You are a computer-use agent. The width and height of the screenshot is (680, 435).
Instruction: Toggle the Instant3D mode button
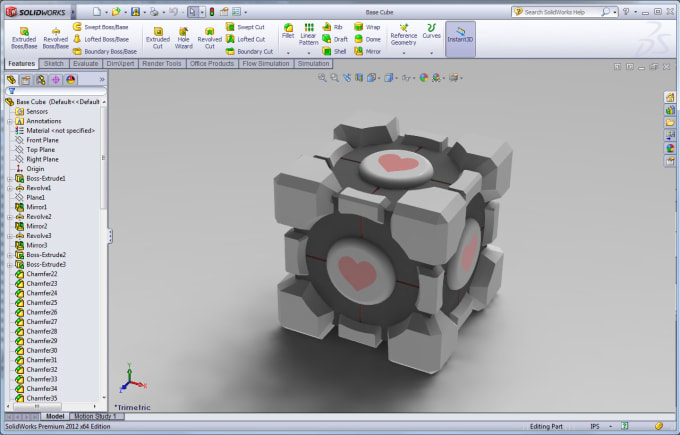460,39
